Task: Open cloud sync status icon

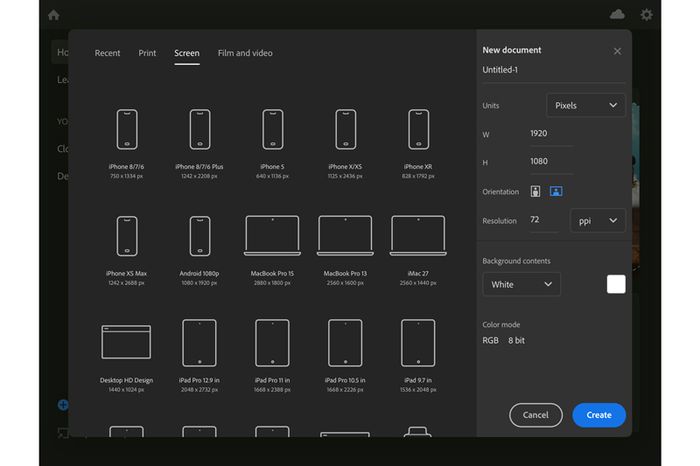Action: (617, 15)
